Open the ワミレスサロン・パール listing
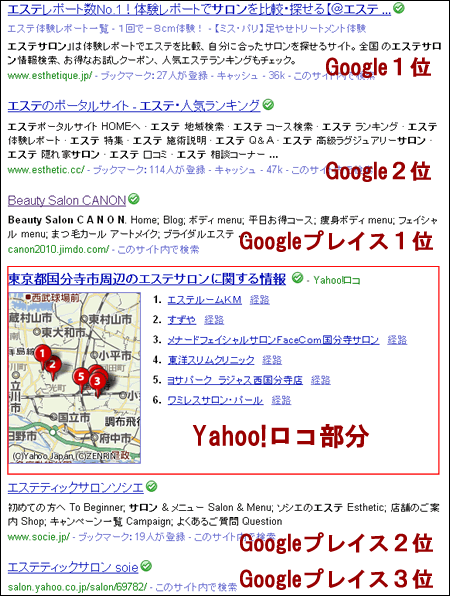 pos(215,400)
